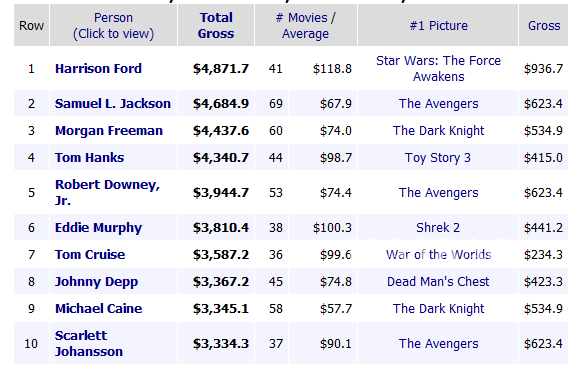
Task: Open Scarlett Johansson's profile
Action: [x=89, y=343]
